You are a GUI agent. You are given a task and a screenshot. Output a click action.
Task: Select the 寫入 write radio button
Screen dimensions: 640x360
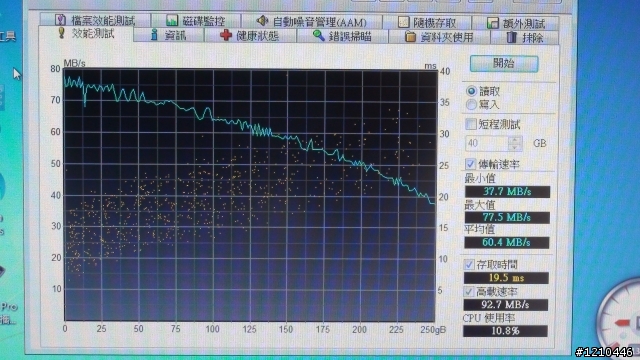coord(471,105)
